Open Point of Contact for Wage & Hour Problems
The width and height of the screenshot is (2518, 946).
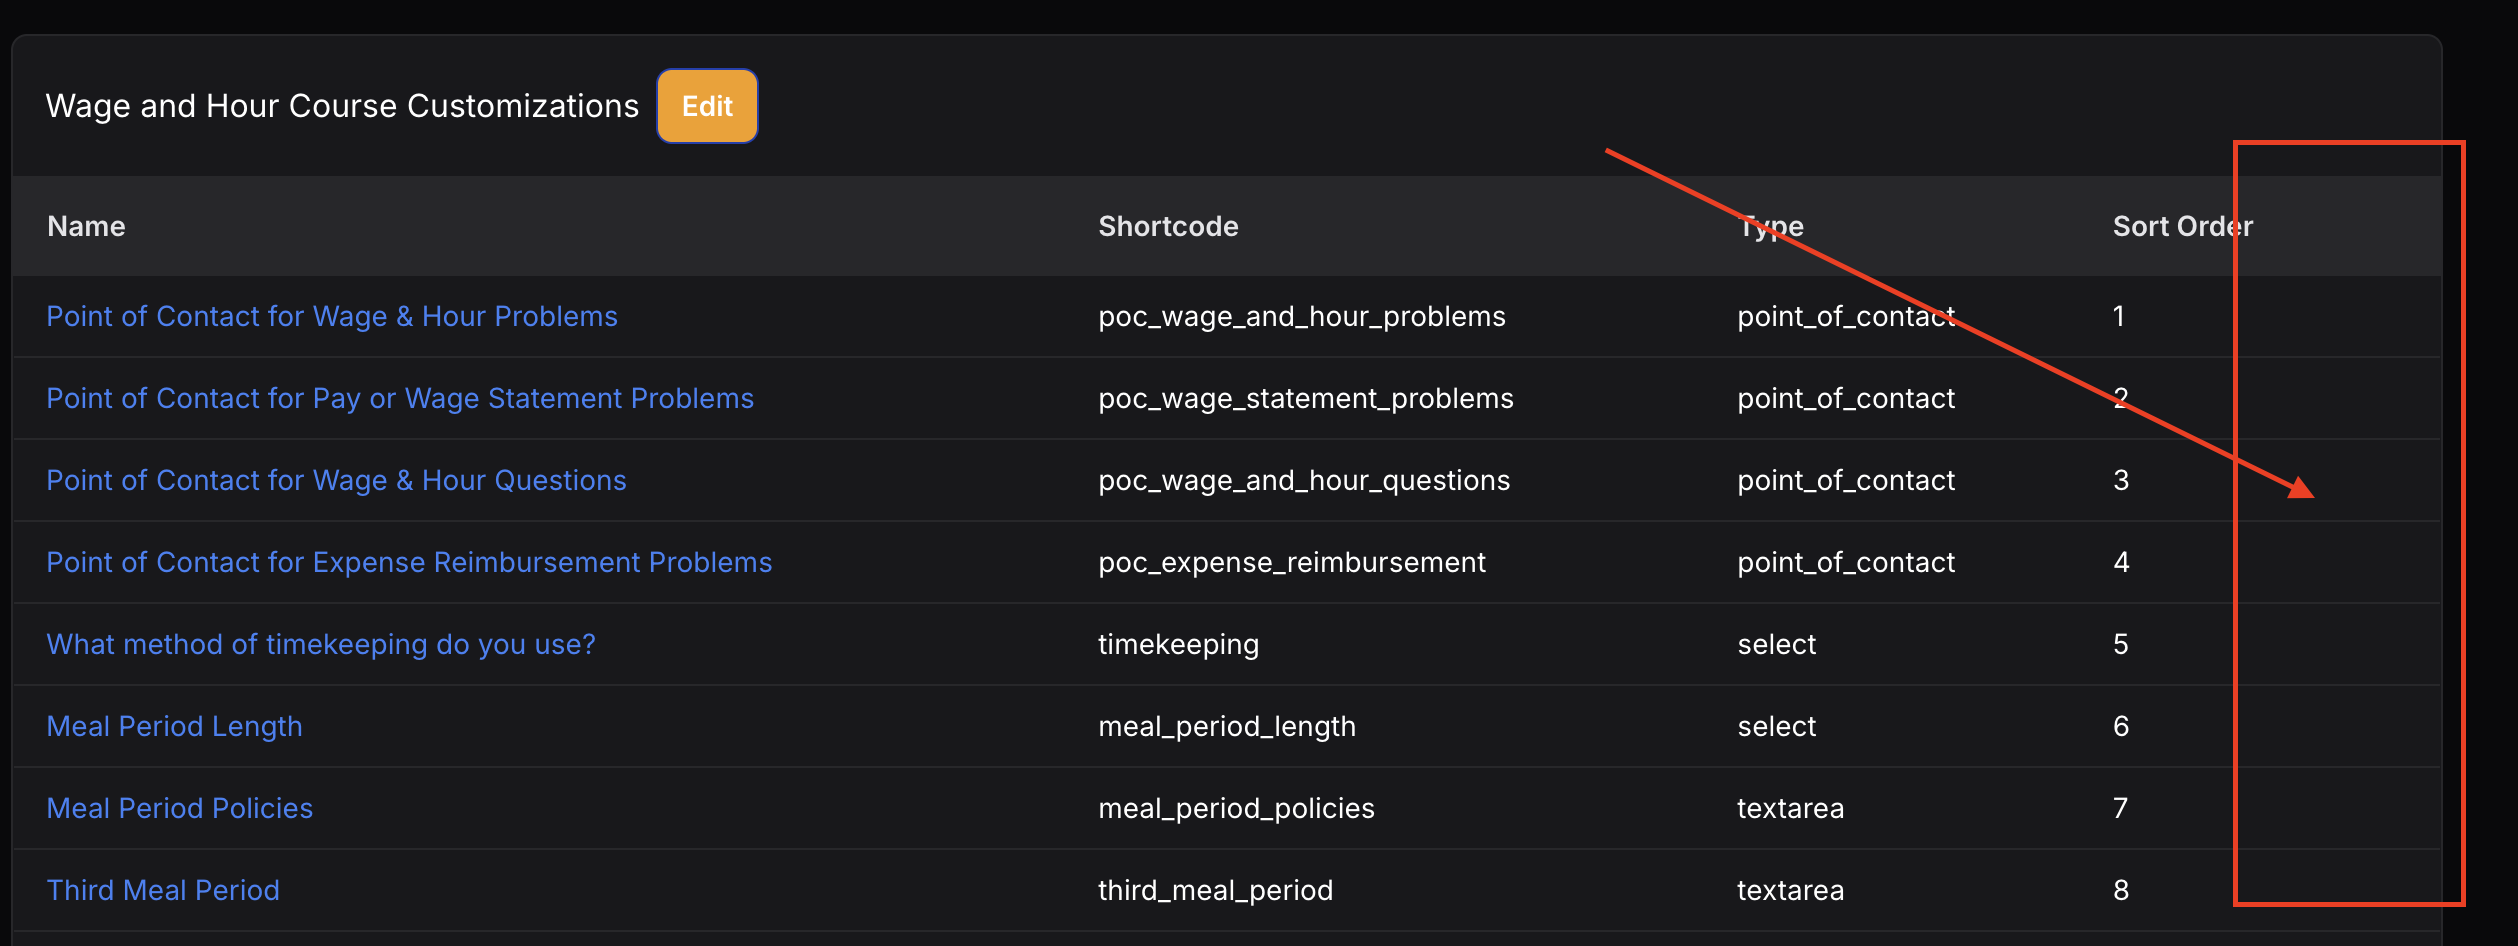pos(332,316)
